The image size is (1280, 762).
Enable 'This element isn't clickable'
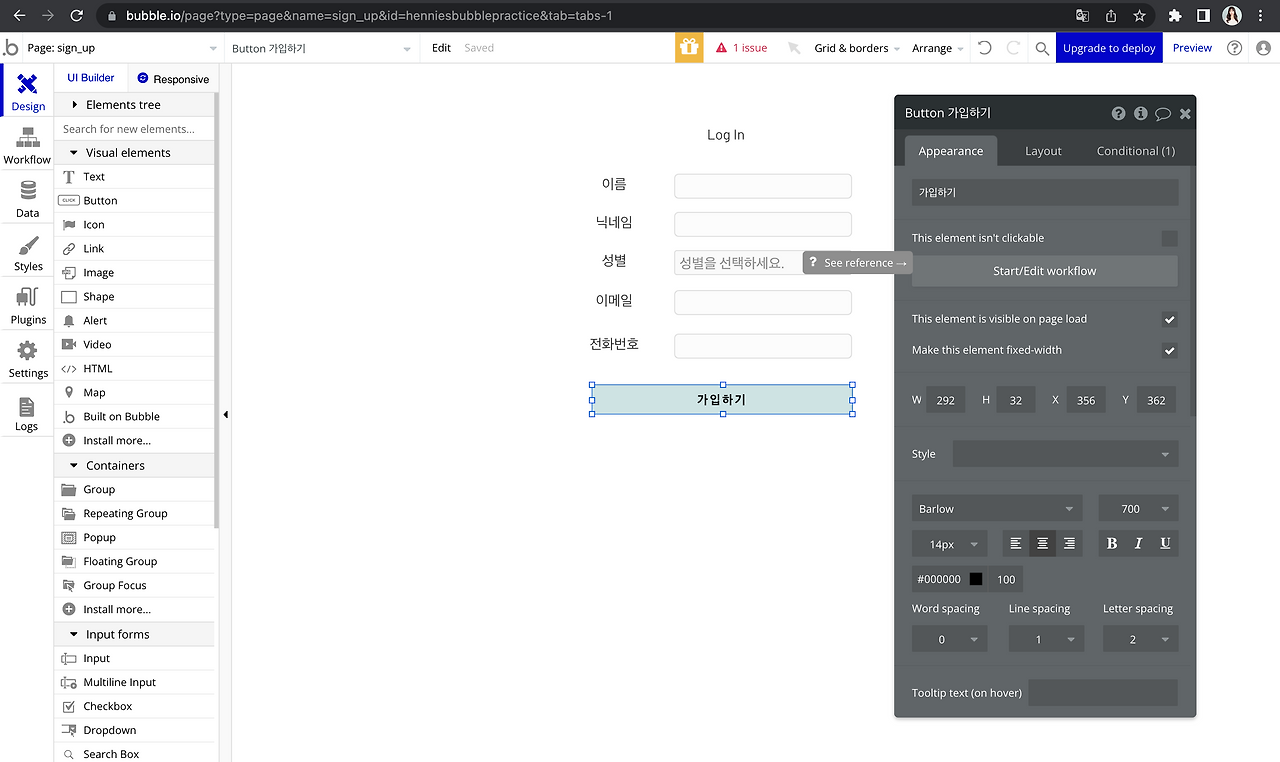click(1169, 238)
